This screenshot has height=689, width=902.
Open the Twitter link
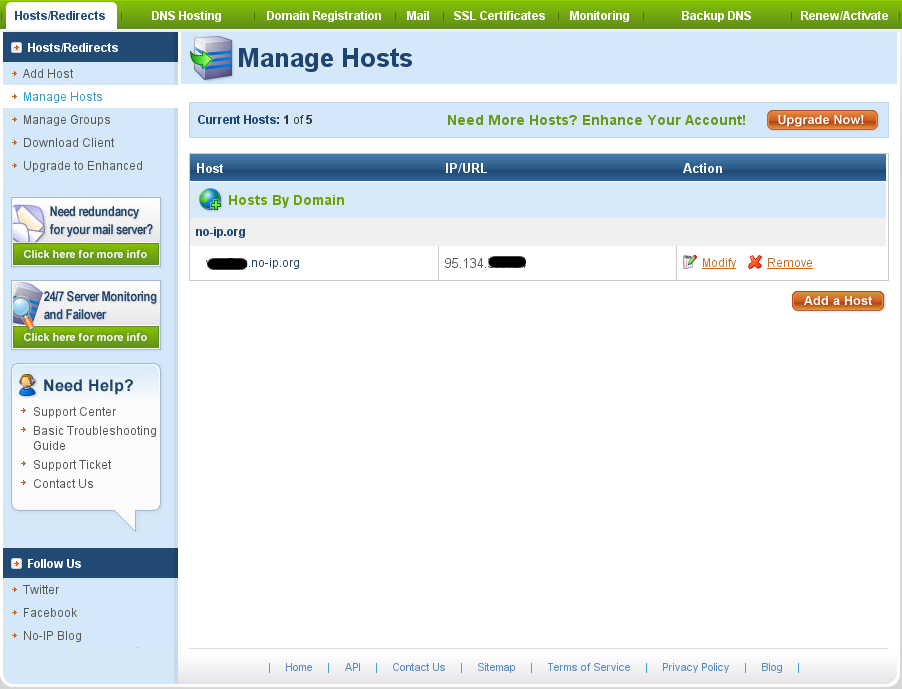41,590
